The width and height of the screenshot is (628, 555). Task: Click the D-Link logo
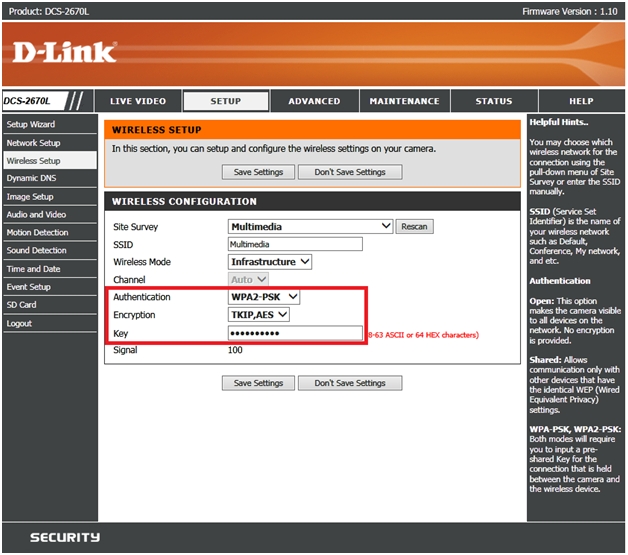click(64, 52)
